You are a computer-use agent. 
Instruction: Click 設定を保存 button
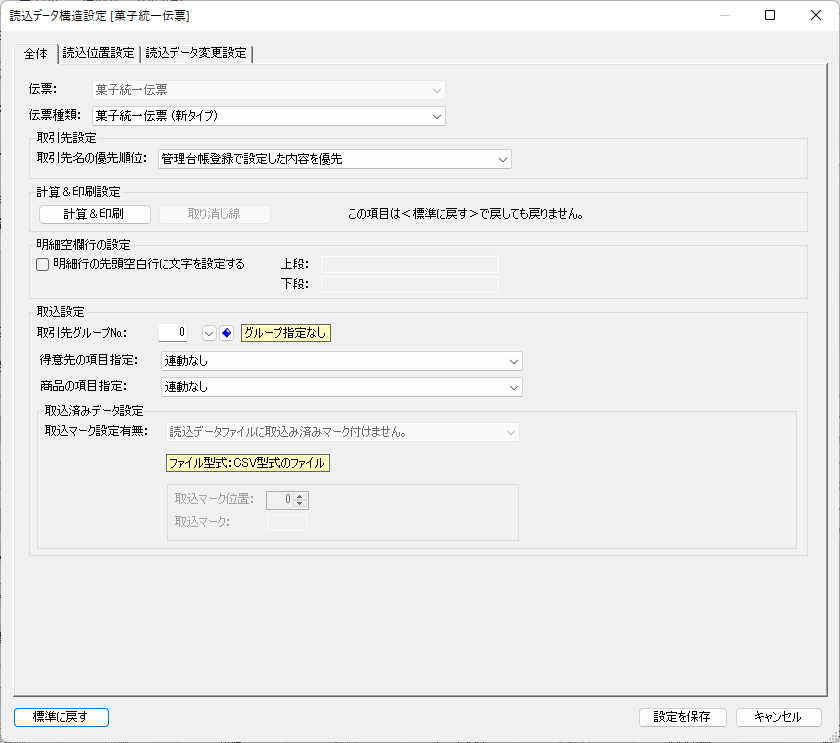682,717
